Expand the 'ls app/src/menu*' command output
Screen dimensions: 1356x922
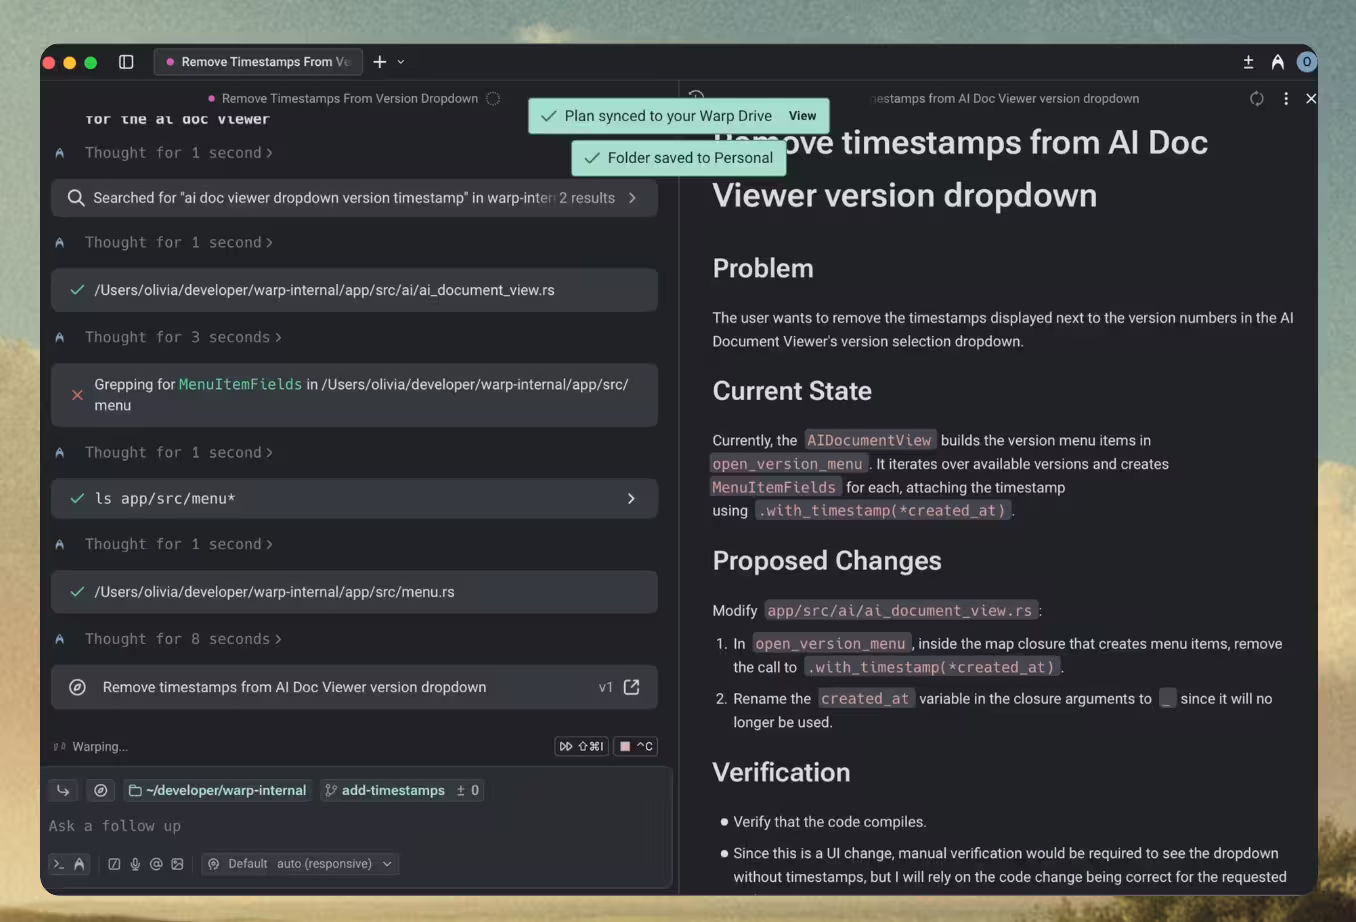(x=630, y=499)
